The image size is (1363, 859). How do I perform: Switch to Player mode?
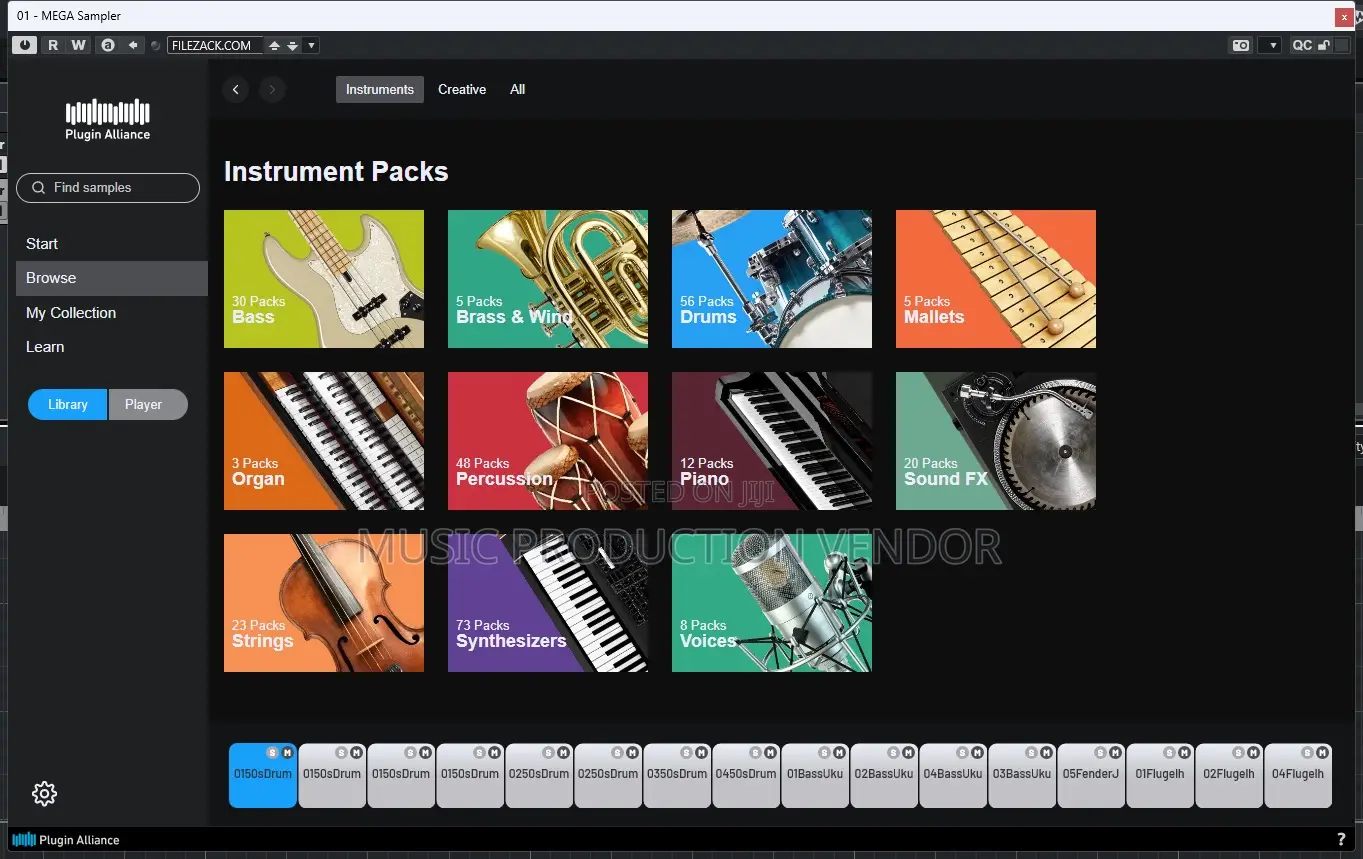(x=147, y=404)
